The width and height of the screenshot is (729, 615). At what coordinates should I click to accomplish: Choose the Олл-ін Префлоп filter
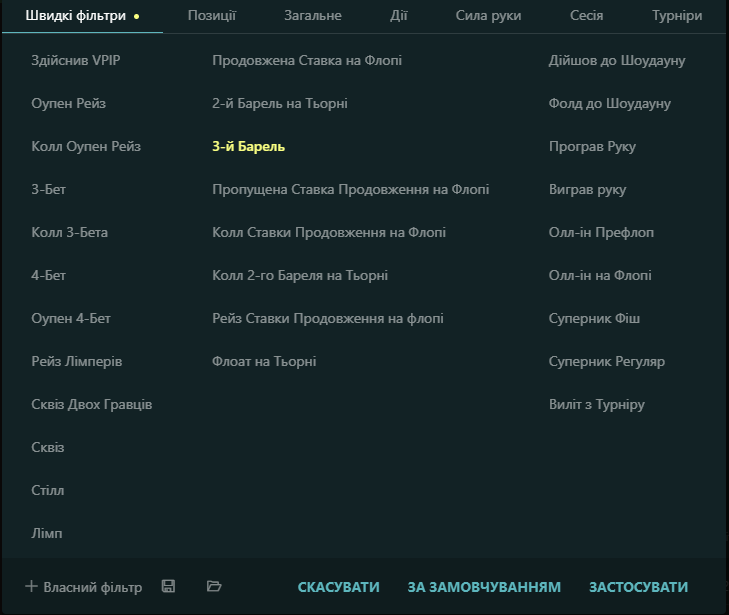click(601, 232)
